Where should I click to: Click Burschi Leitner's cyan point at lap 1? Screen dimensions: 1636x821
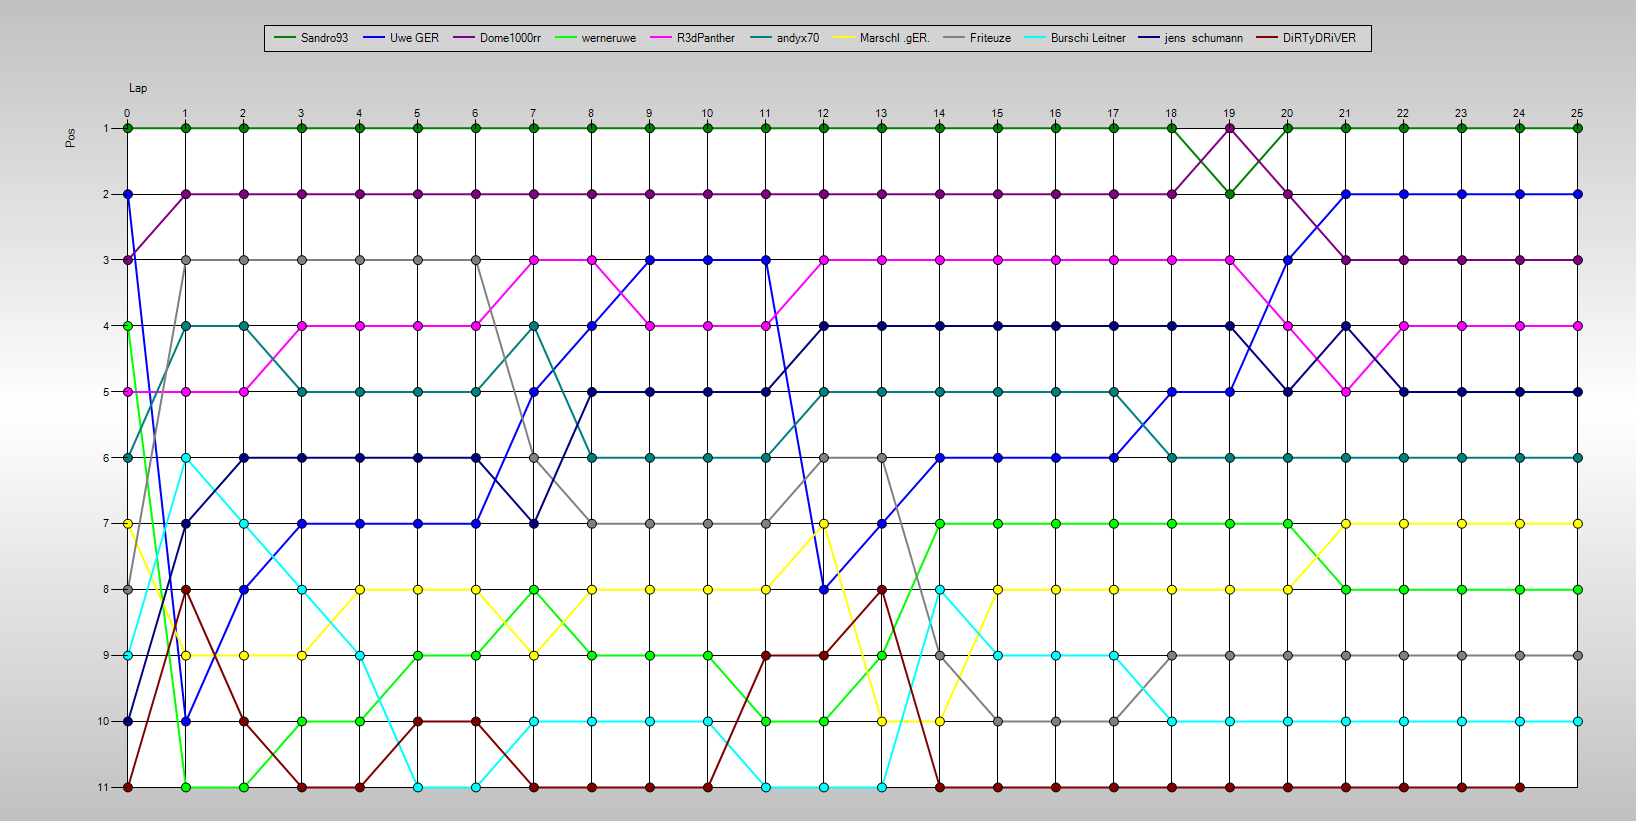(x=185, y=458)
